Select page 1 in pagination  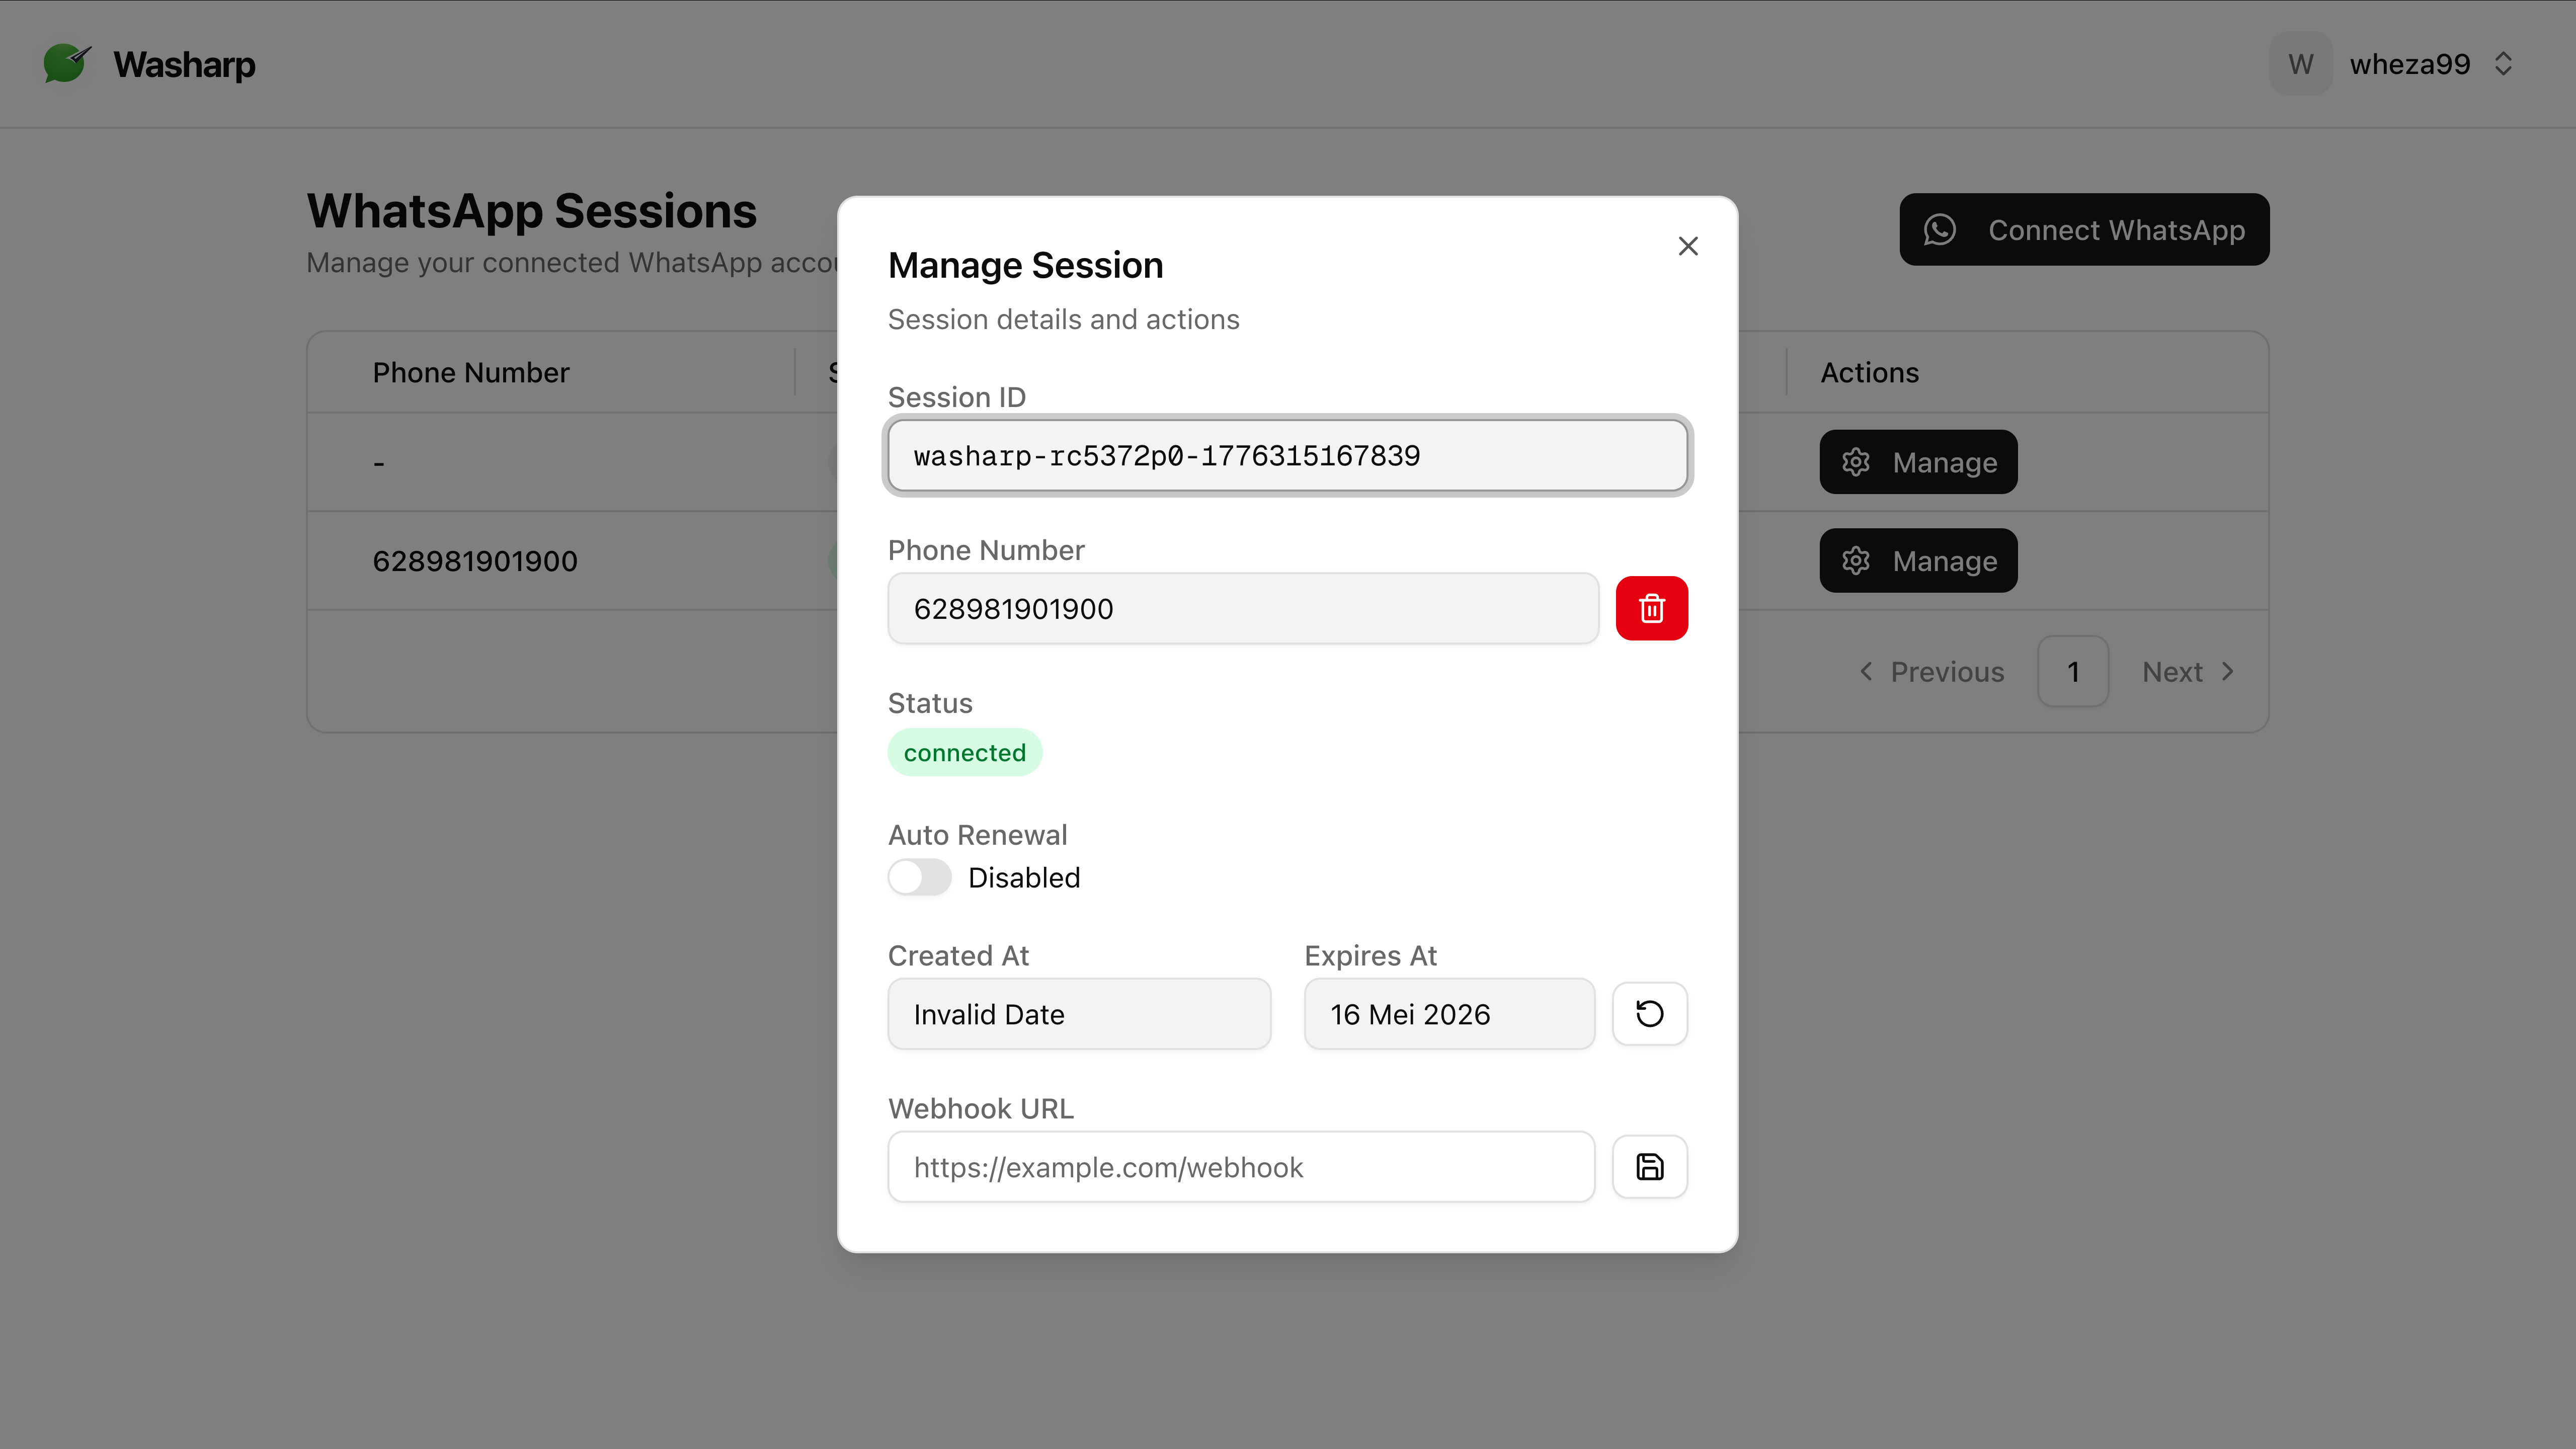pos(2073,672)
